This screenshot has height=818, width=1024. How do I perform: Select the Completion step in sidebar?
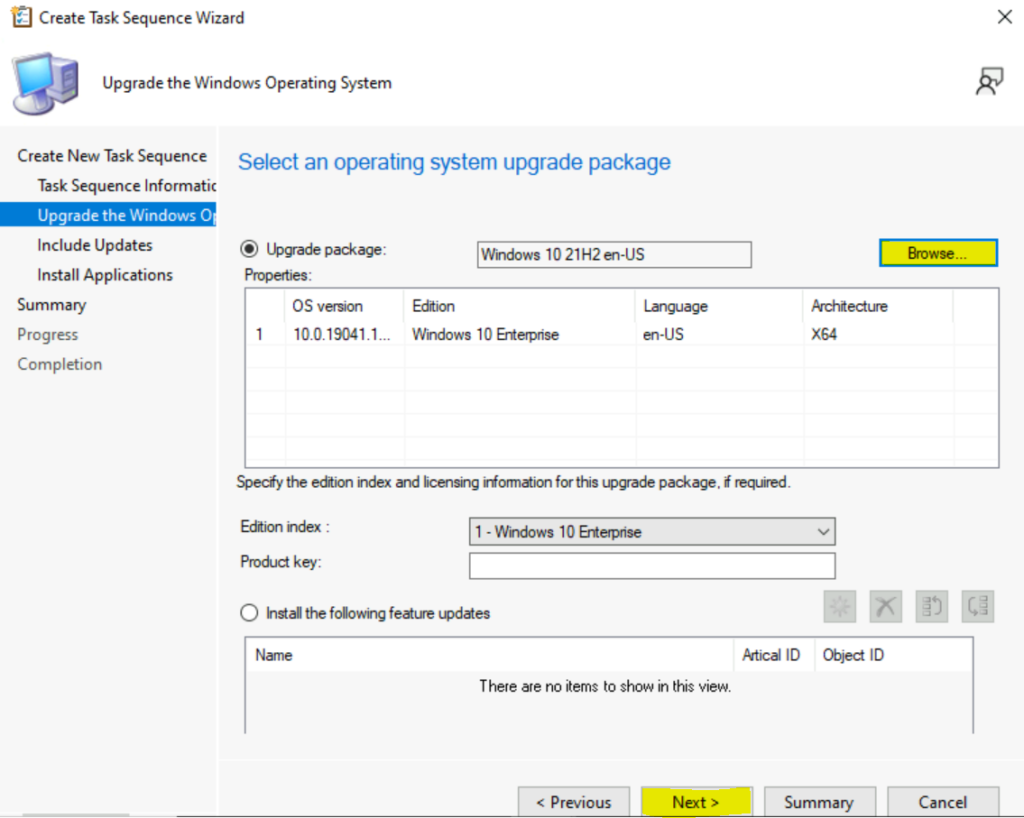pyautogui.click(x=59, y=364)
